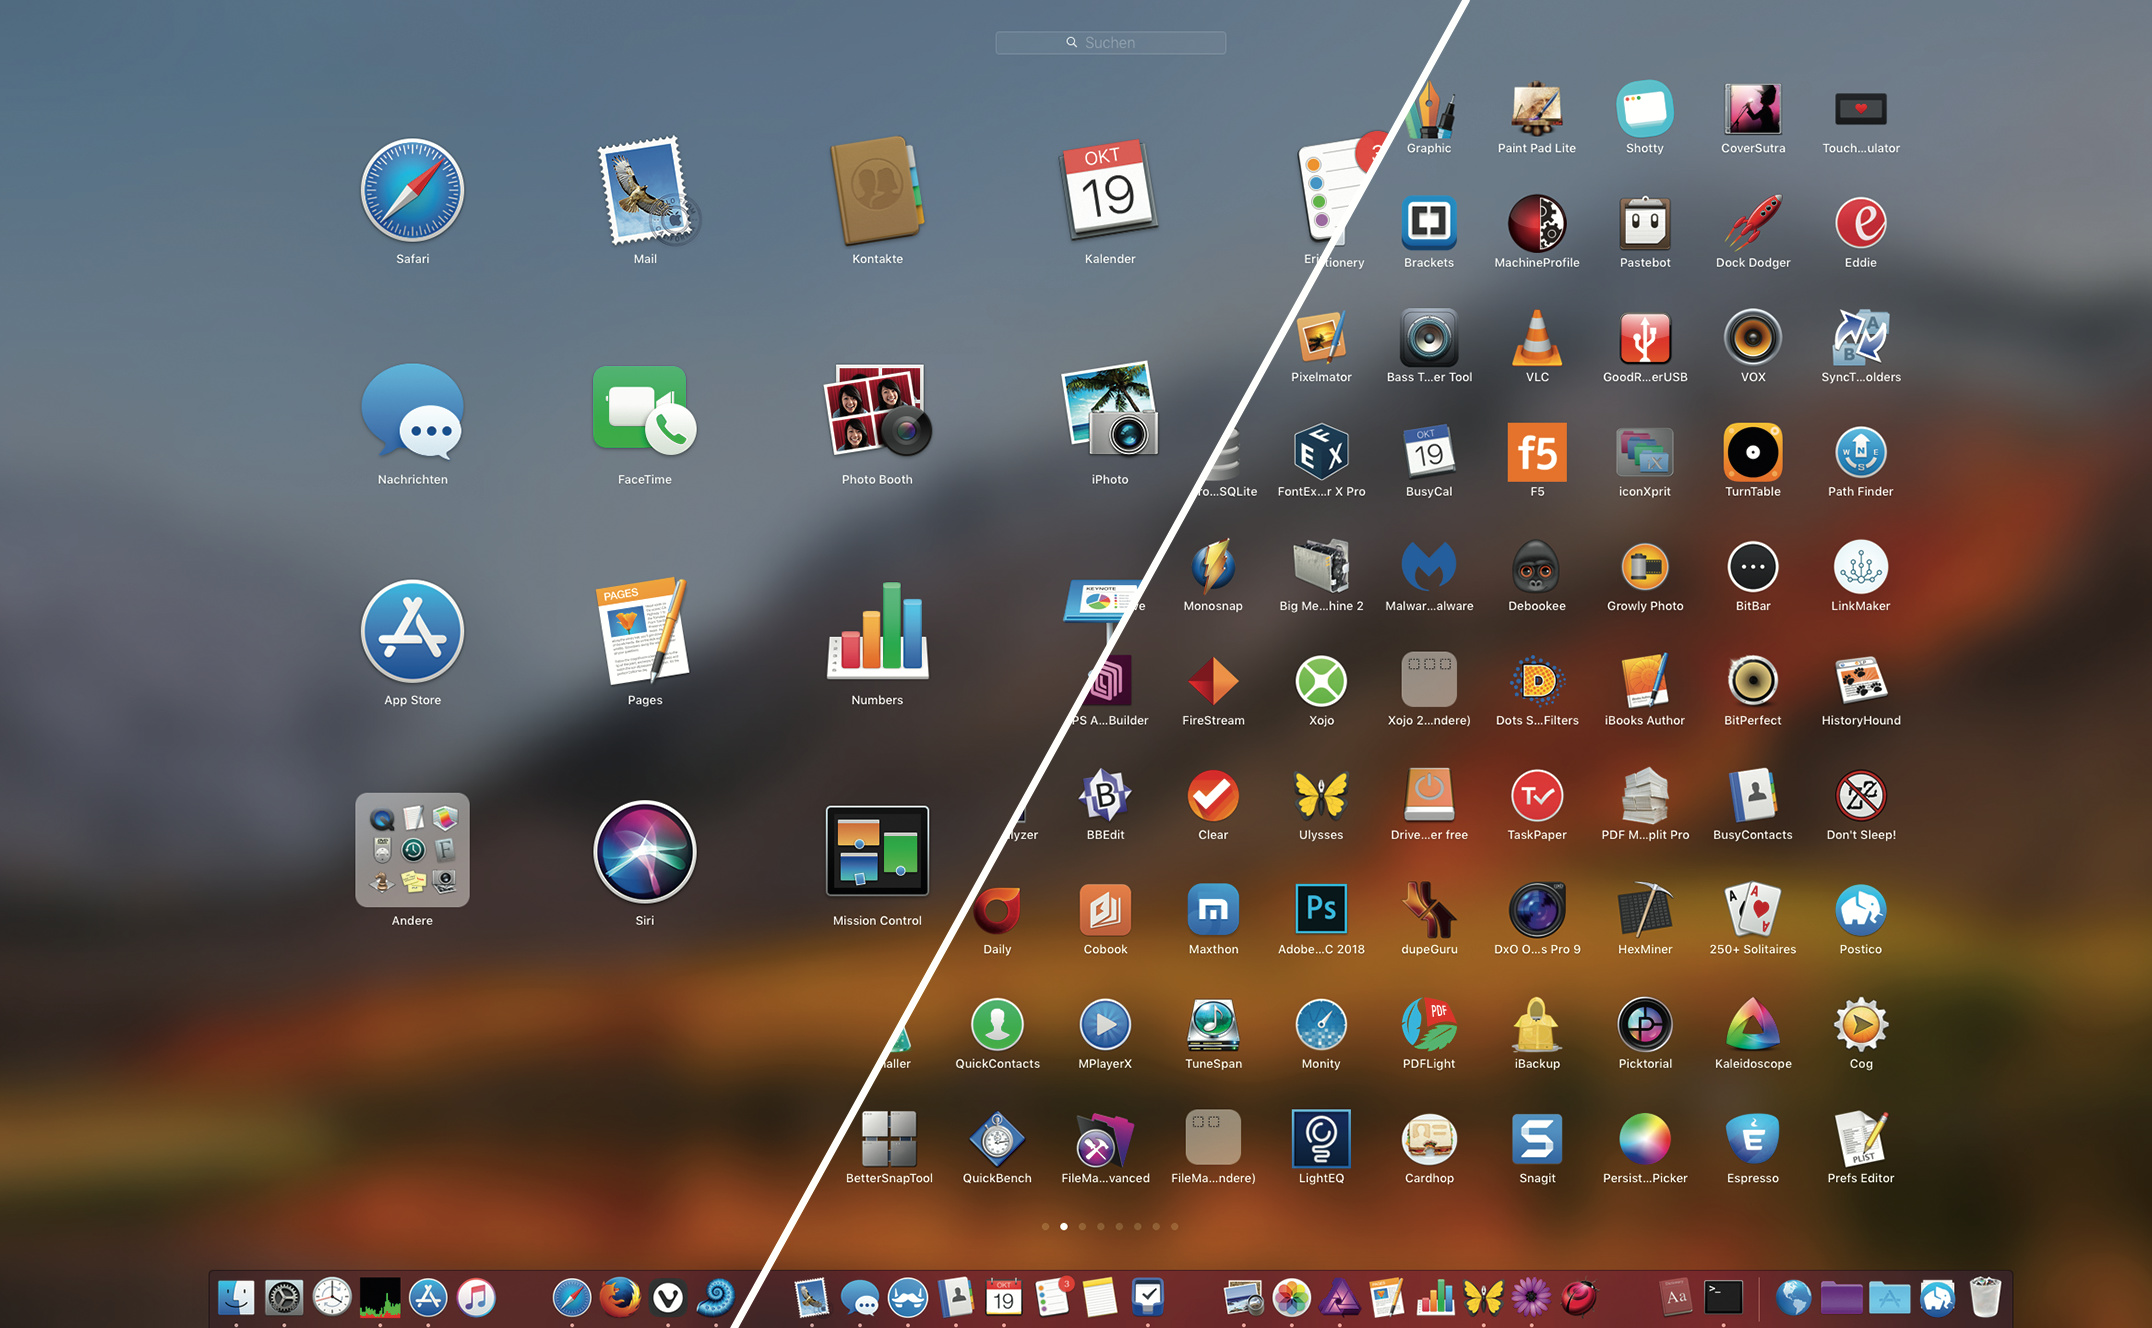The image size is (2152, 1328).
Task: Open the BBEdit application
Action: (1105, 795)
